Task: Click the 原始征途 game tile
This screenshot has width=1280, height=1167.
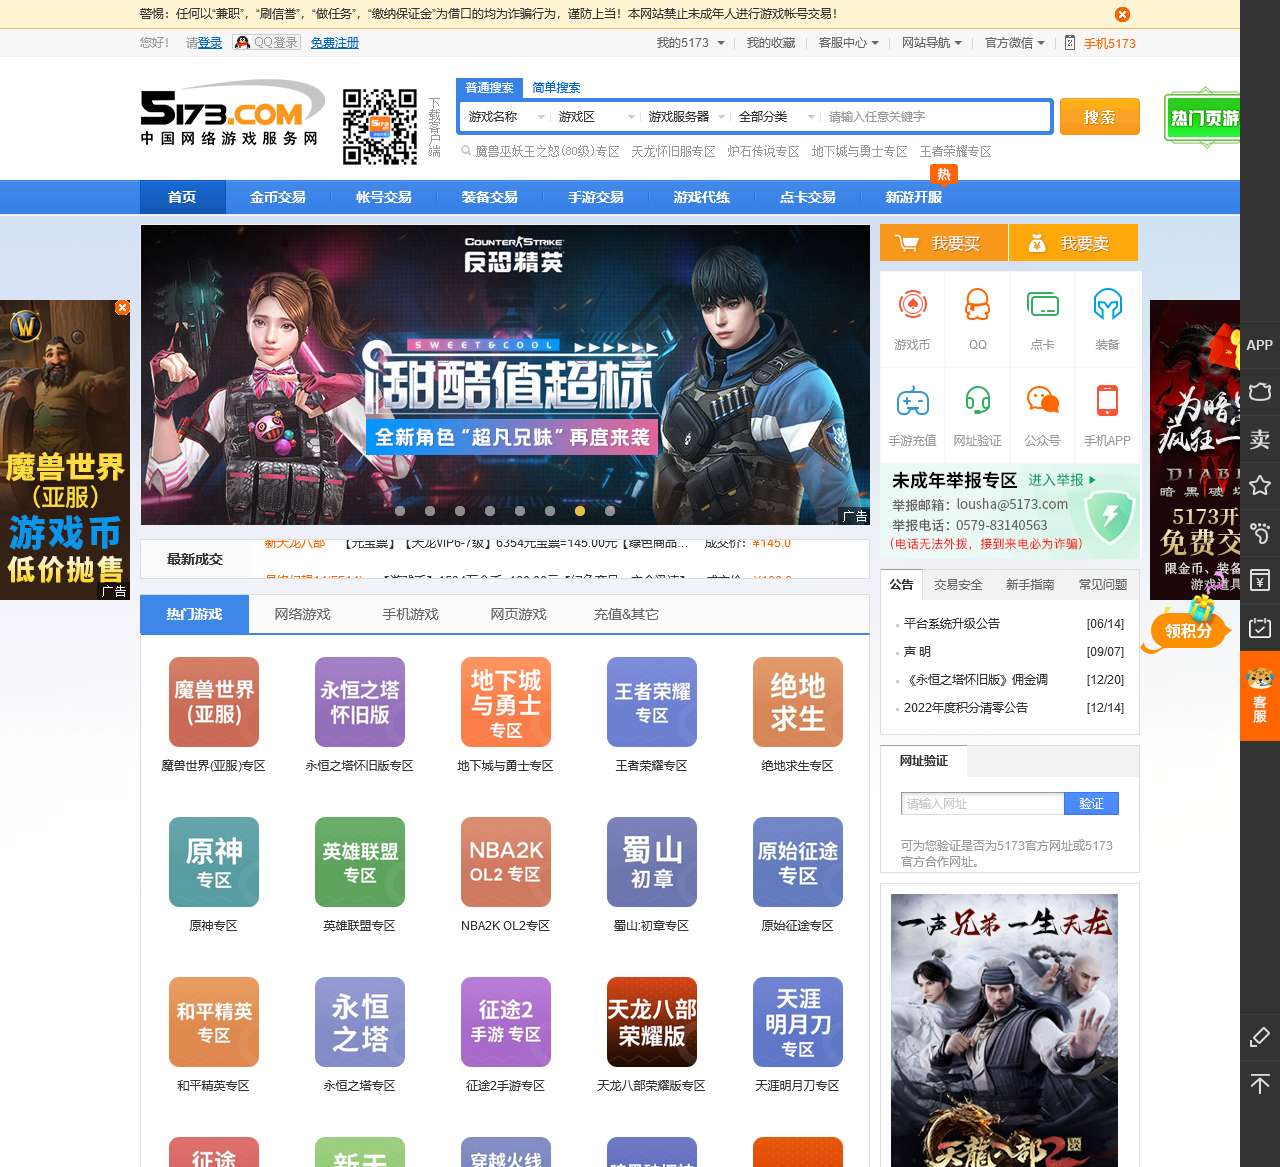Action: pyautogui.click(x=798, y=862)
